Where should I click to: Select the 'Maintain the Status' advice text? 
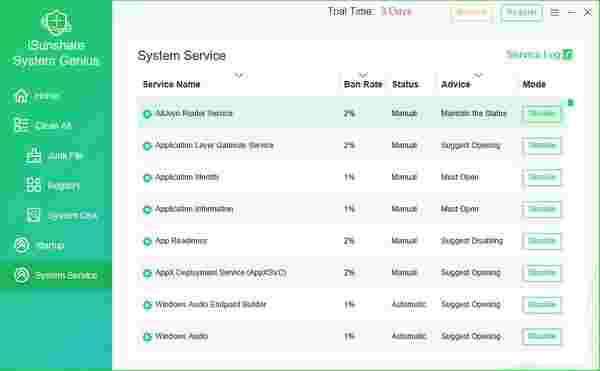tap(474, 113)
